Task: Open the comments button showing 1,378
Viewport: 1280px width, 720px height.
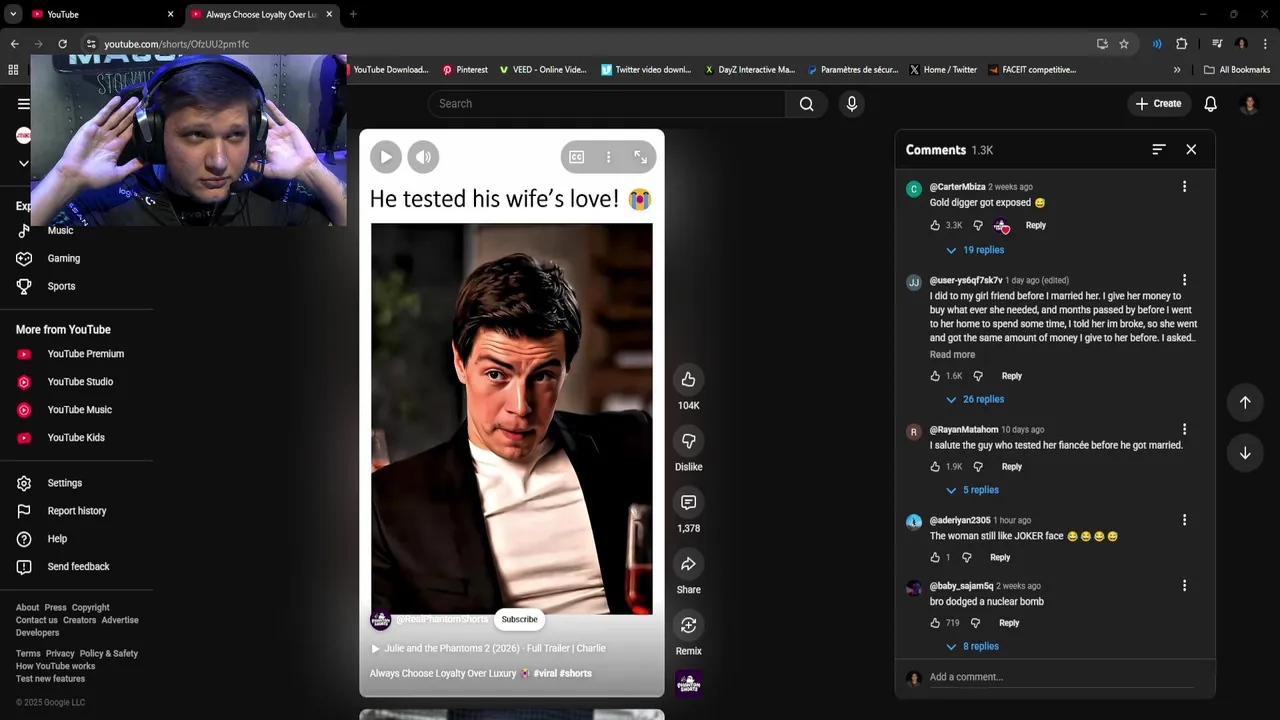Action: coord(688,502)
